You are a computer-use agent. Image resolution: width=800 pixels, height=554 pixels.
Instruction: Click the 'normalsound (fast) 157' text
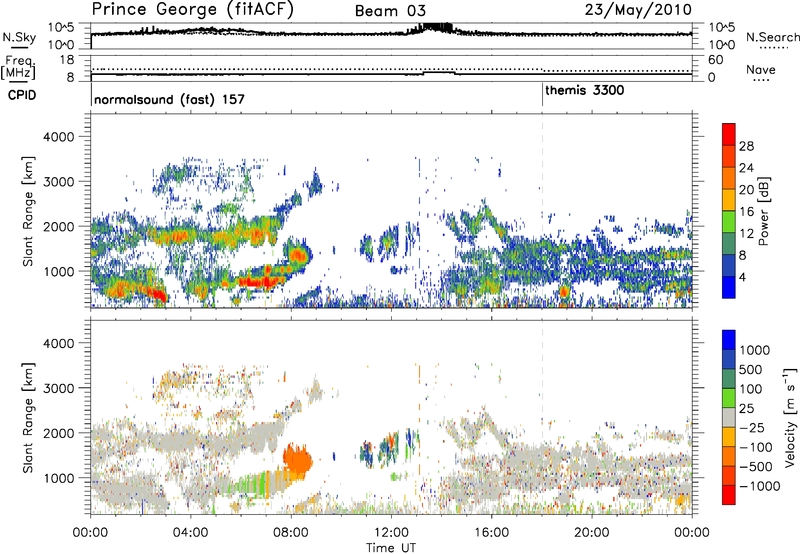pos(169,99)
